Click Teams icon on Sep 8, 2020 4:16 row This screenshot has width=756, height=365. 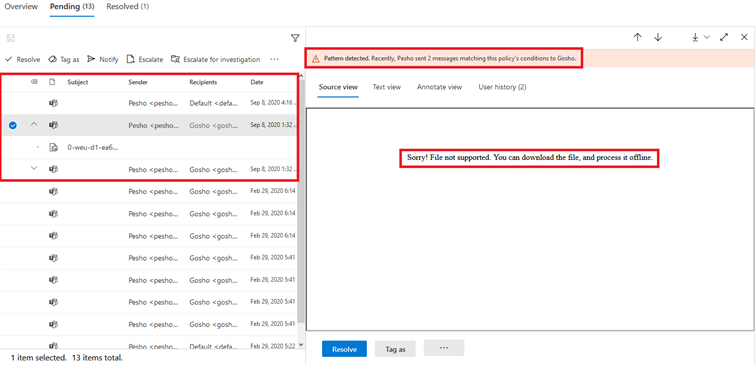(x=53, y=103)
